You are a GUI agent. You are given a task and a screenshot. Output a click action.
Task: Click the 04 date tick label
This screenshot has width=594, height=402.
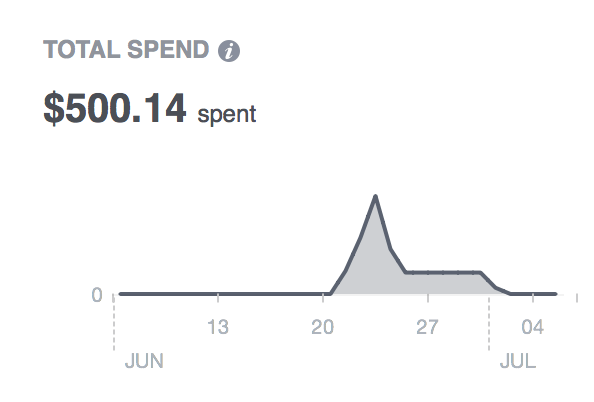(533, 327)
